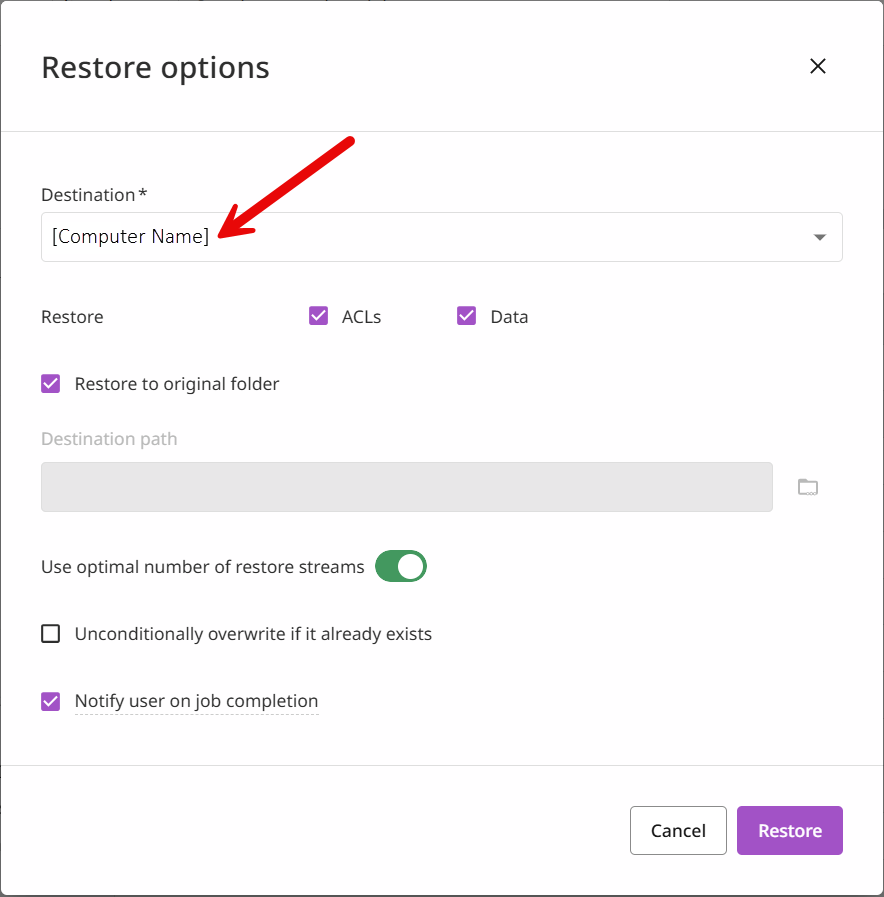Uncheck the ACLs checkbox

coord(319,317)
